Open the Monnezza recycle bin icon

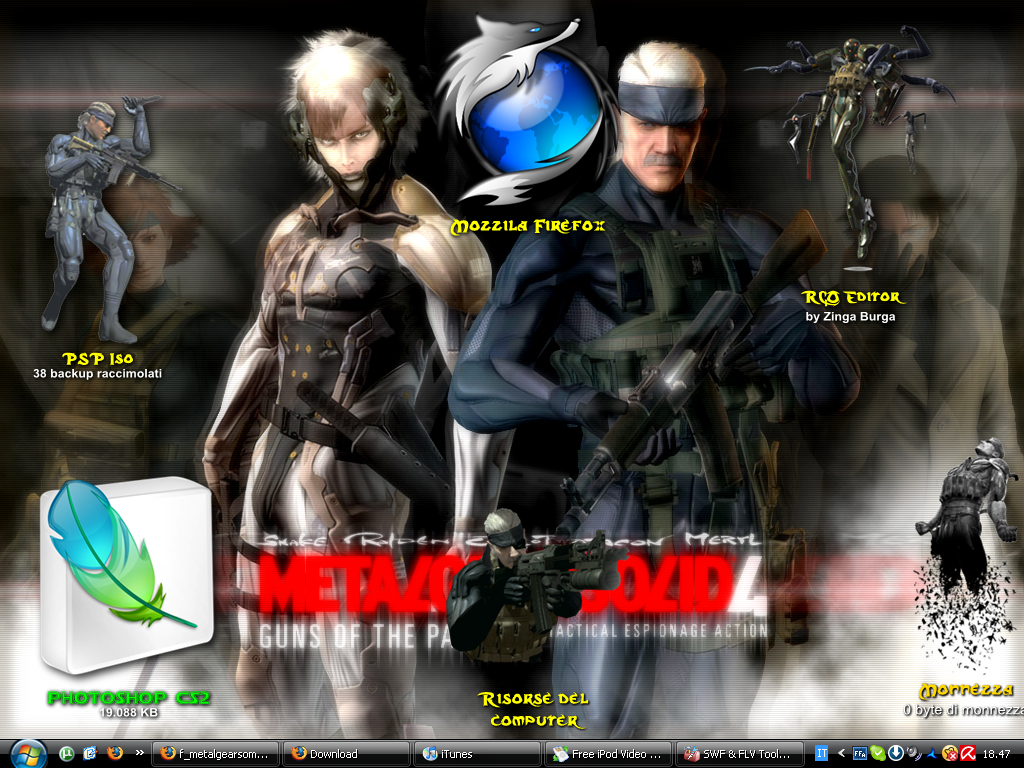tap(967, 555)
